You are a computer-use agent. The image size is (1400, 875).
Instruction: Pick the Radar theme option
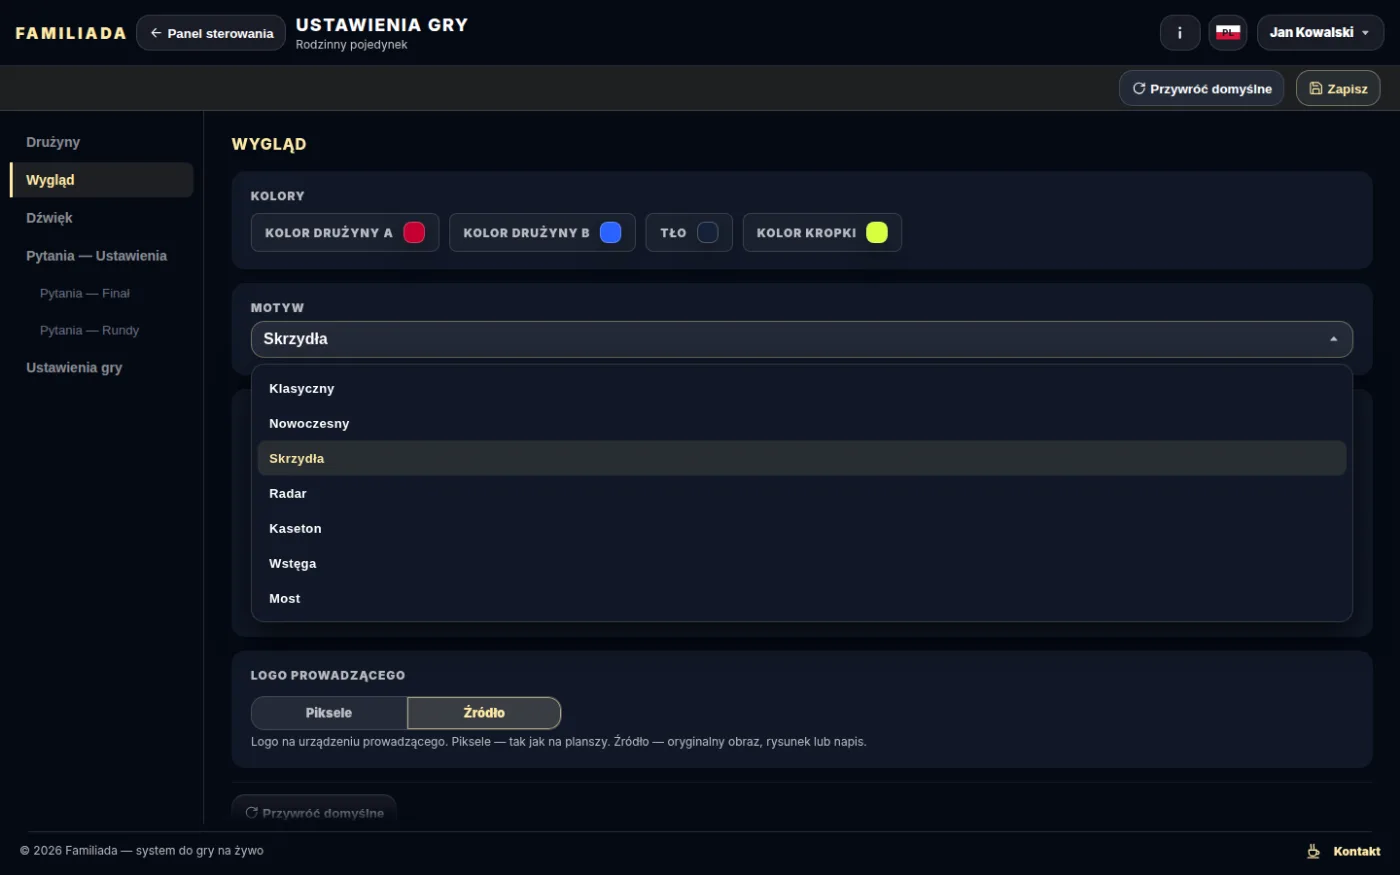[801, 493]
